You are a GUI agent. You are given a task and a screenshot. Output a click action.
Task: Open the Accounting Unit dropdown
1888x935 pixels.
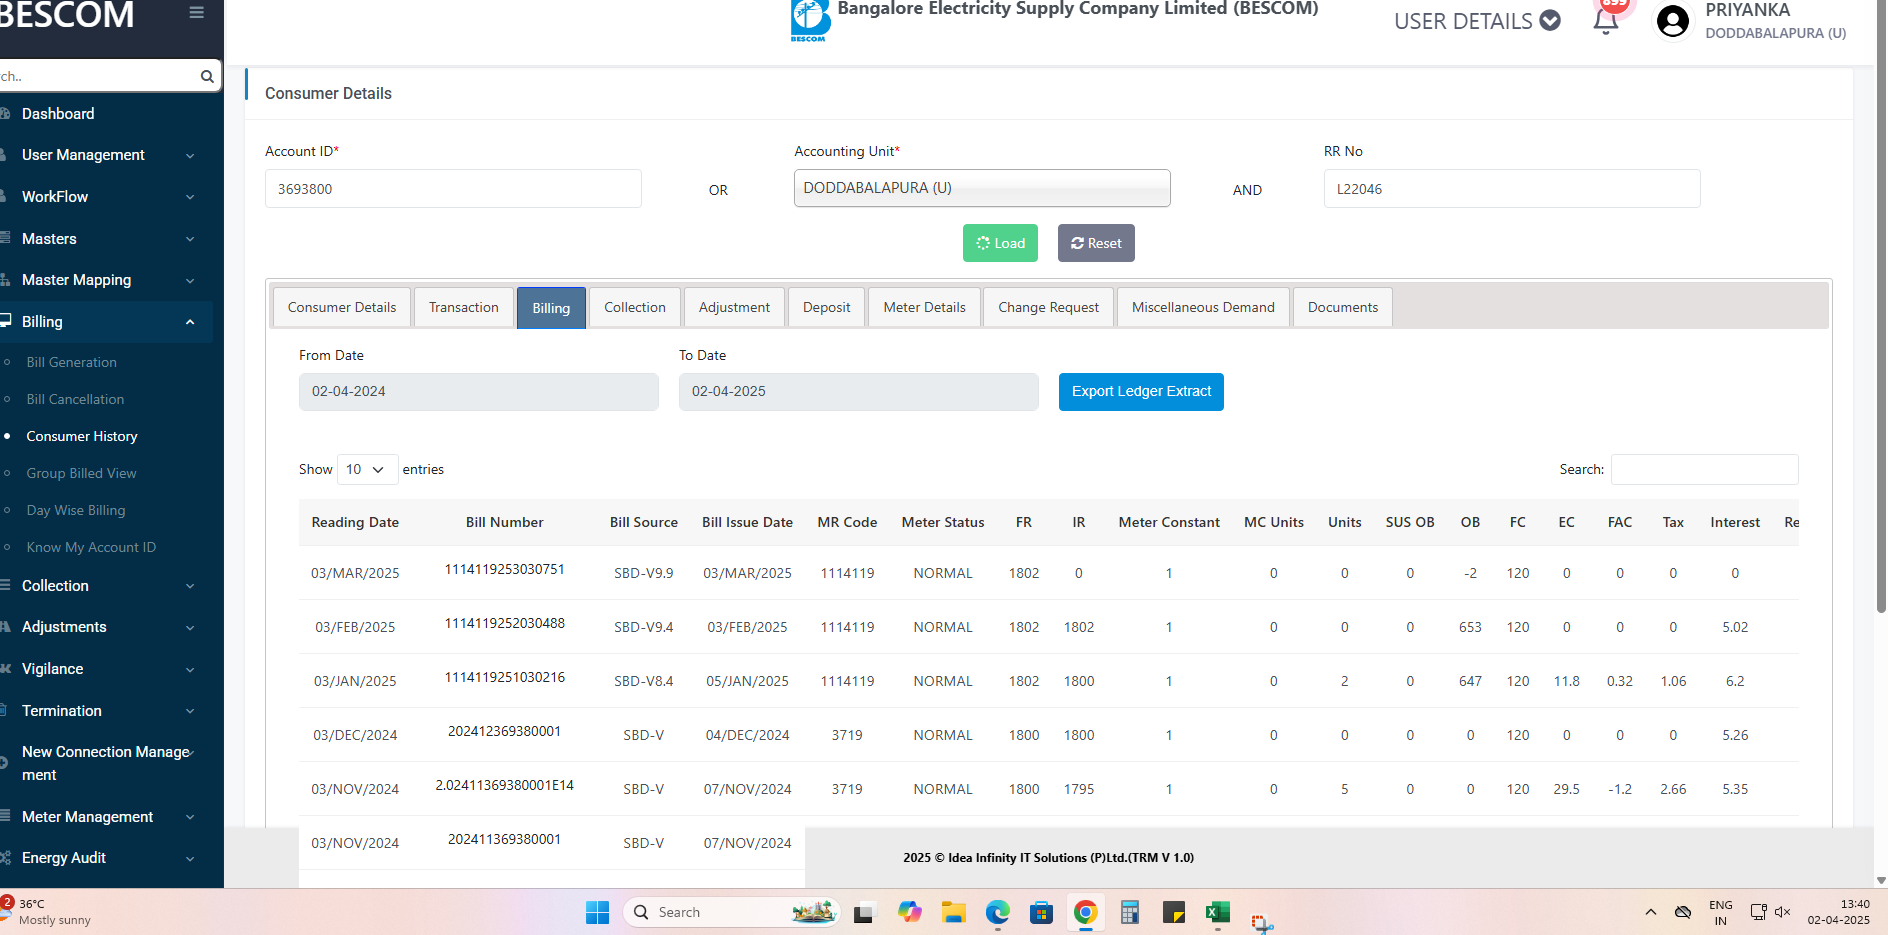(x=982, y=188)
